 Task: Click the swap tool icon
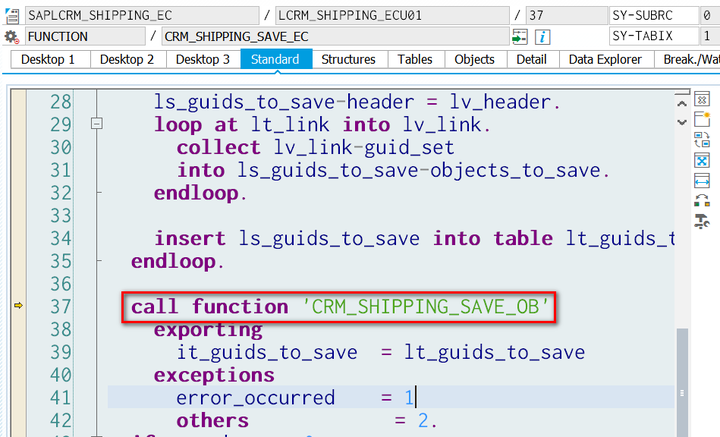[702, 140]
